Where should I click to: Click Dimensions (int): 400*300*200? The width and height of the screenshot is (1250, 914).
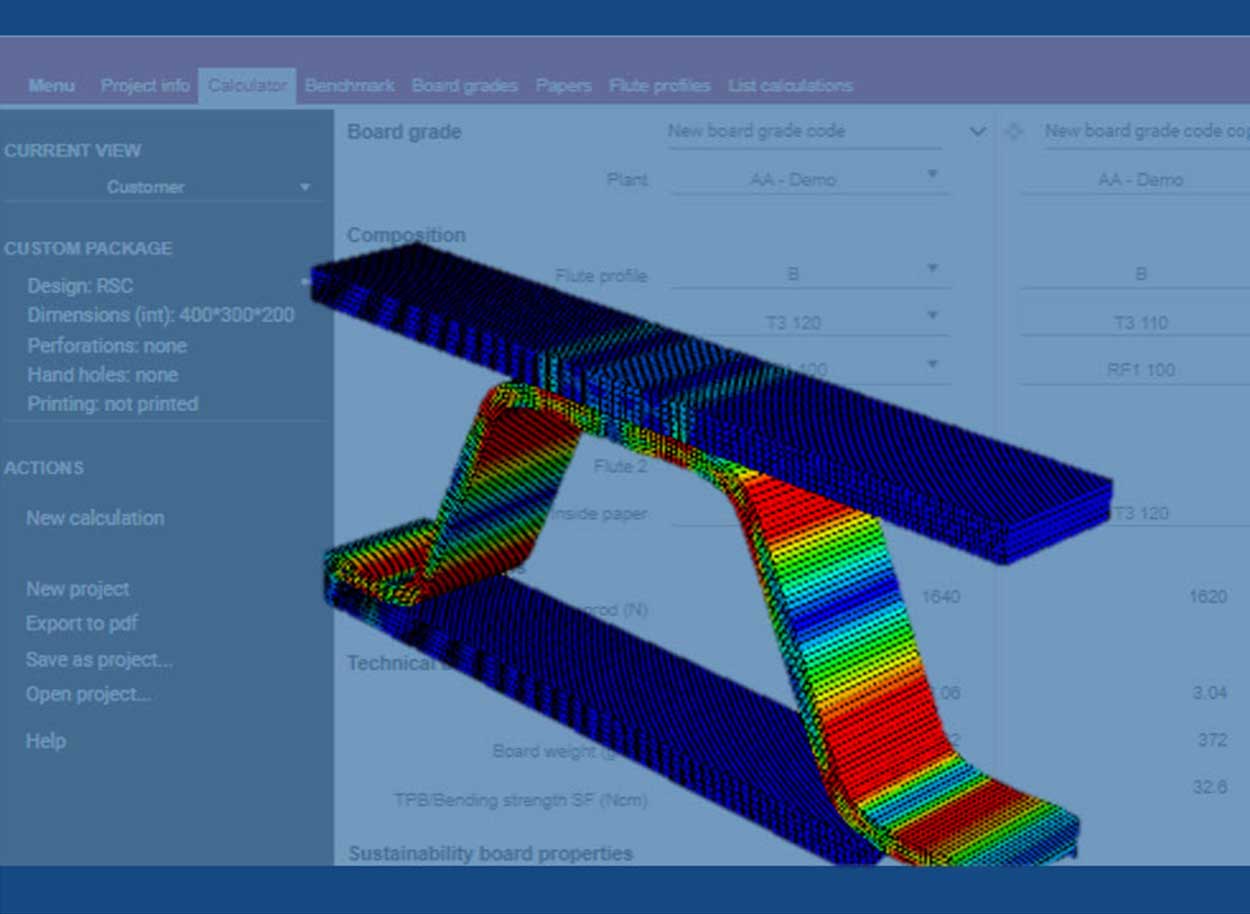[161, 315]
